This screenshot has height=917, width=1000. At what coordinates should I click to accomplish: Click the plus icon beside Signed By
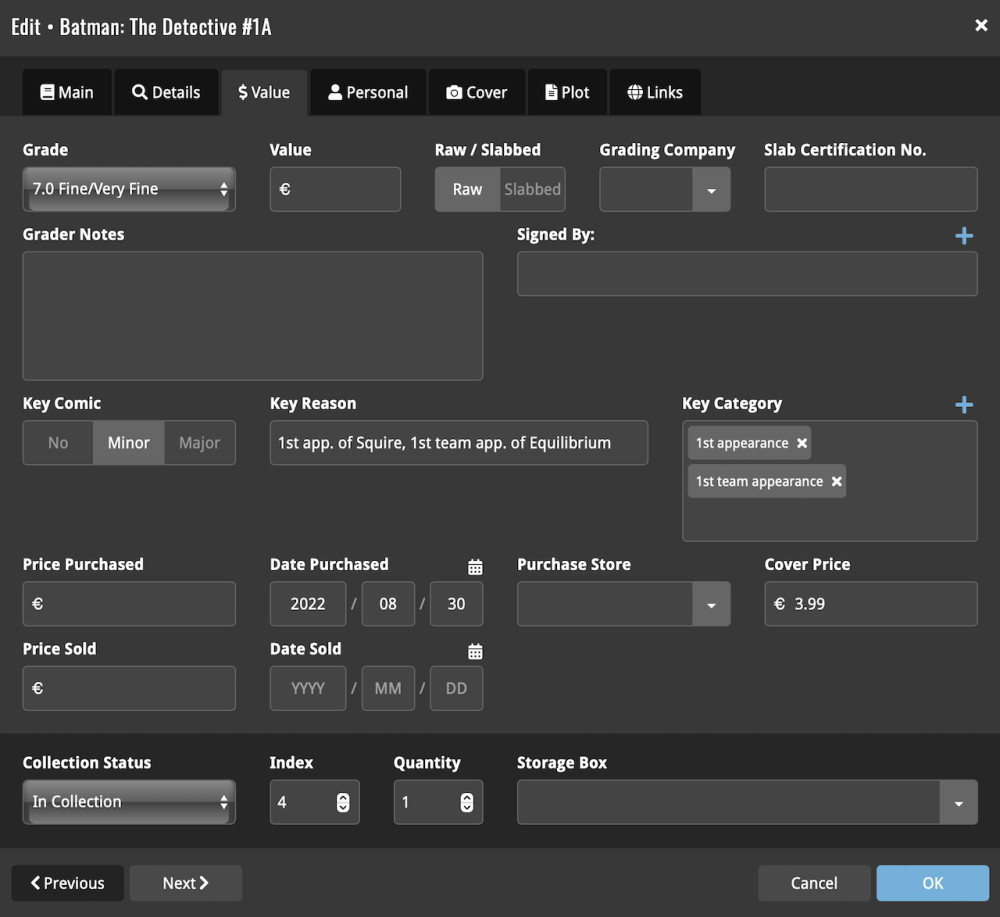pyautogui.click(x=964, y=236)
